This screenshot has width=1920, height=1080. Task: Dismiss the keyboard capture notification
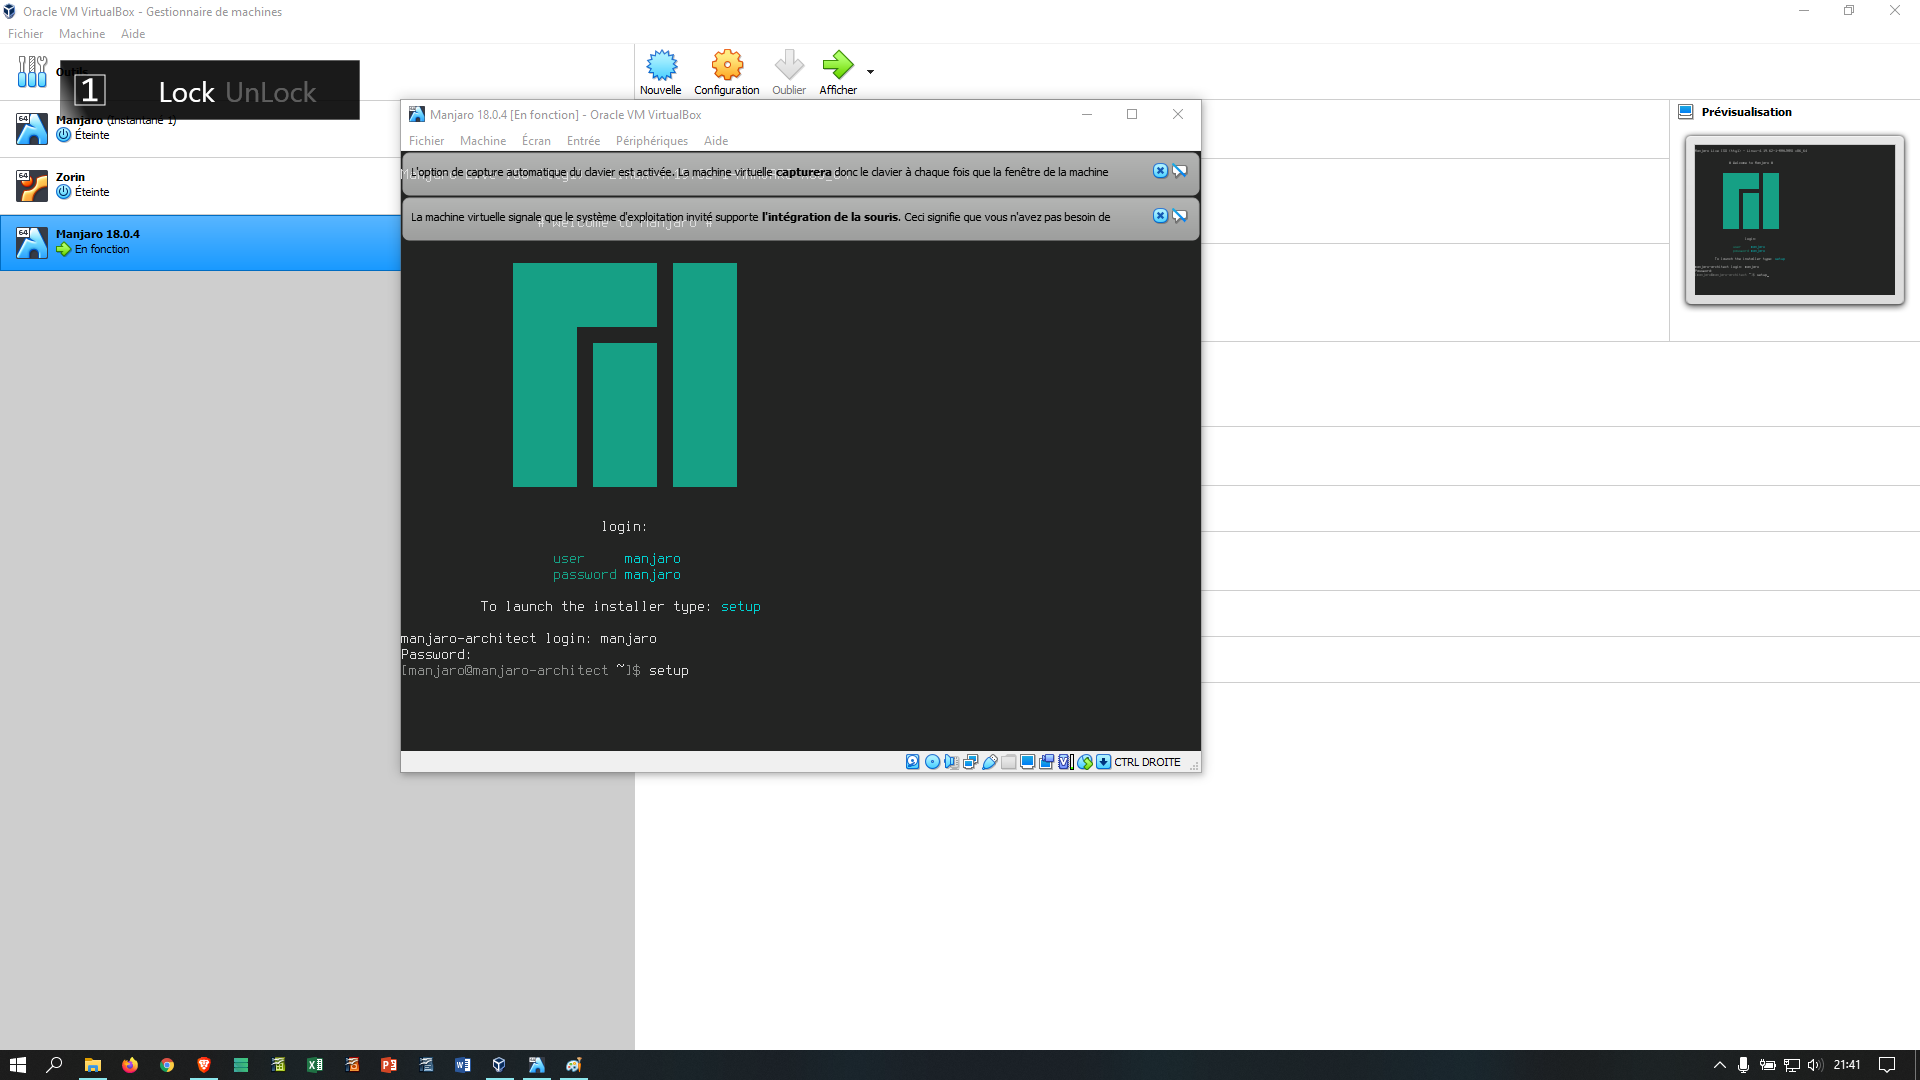[1160, 171]
